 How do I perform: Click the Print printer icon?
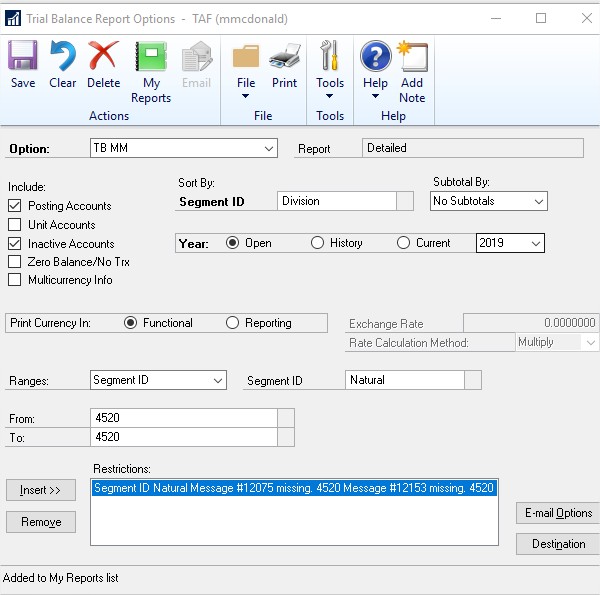pos(284,56)
